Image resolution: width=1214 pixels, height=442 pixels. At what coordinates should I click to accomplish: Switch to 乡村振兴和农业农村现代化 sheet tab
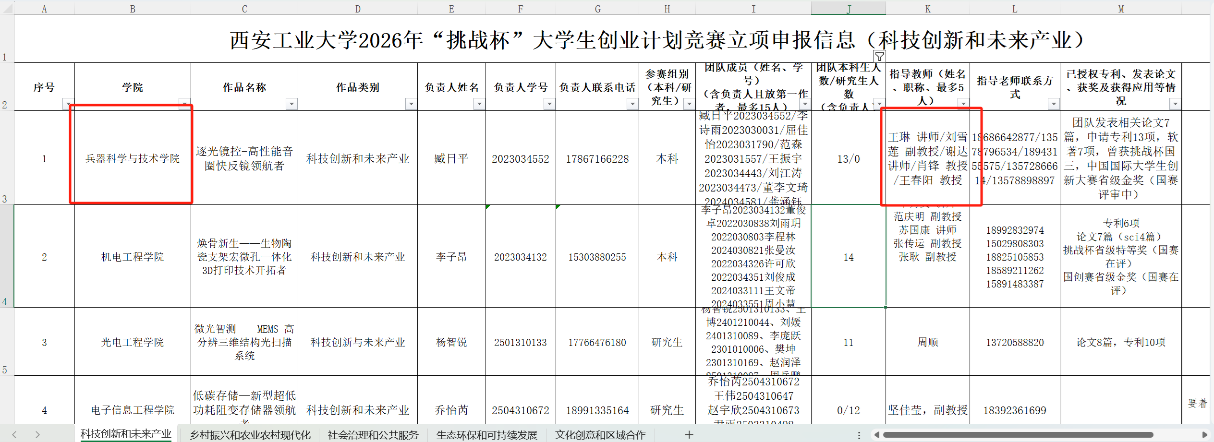(x=249, y=435)
